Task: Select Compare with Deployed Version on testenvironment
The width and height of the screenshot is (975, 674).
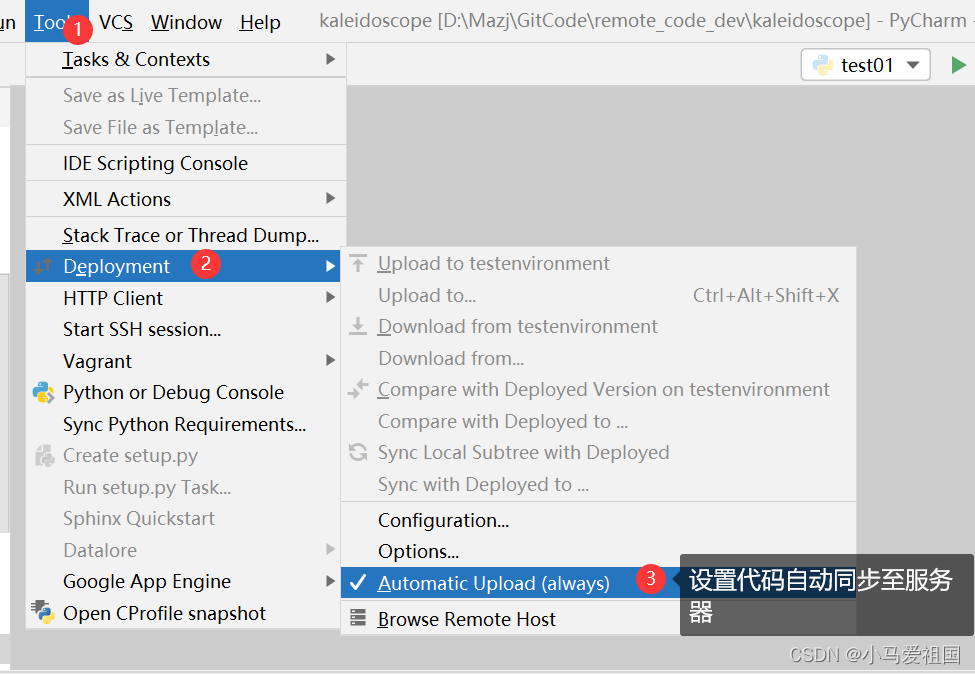Action: (x=598, y=389)
